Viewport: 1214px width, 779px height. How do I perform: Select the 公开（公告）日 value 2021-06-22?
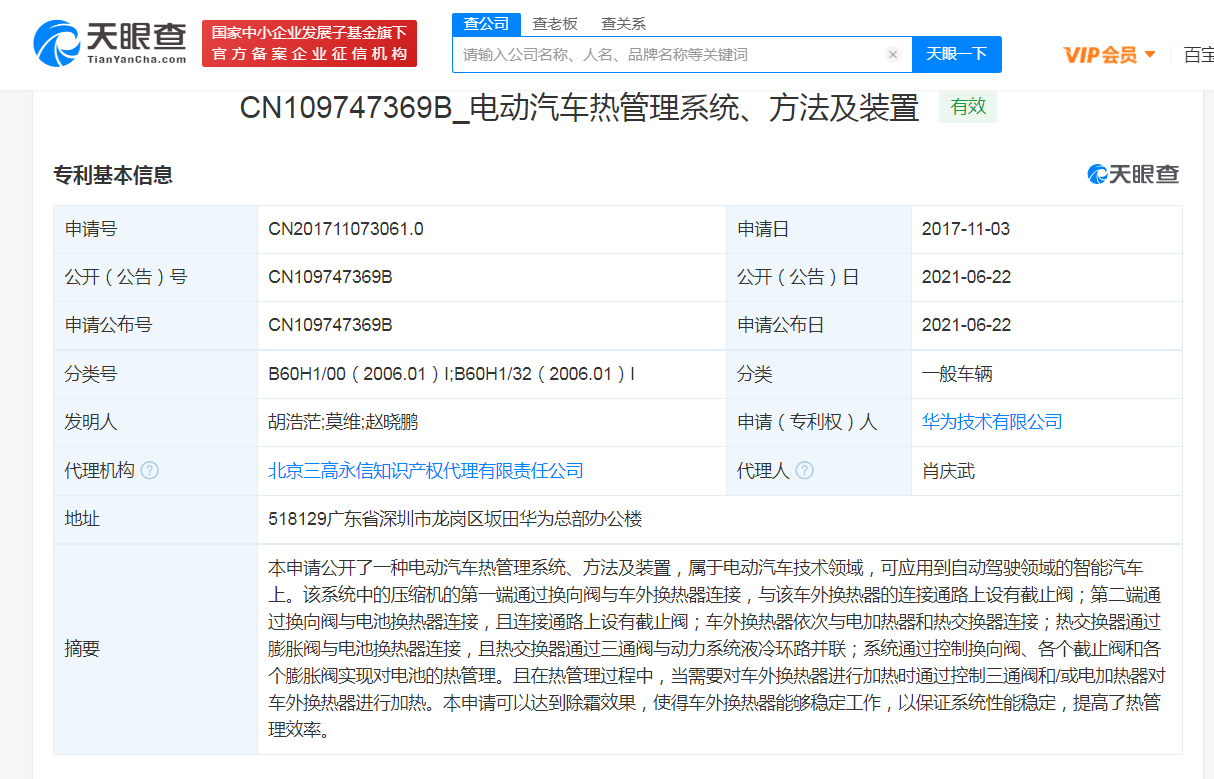pyautogui.click(x=966, y=277)
